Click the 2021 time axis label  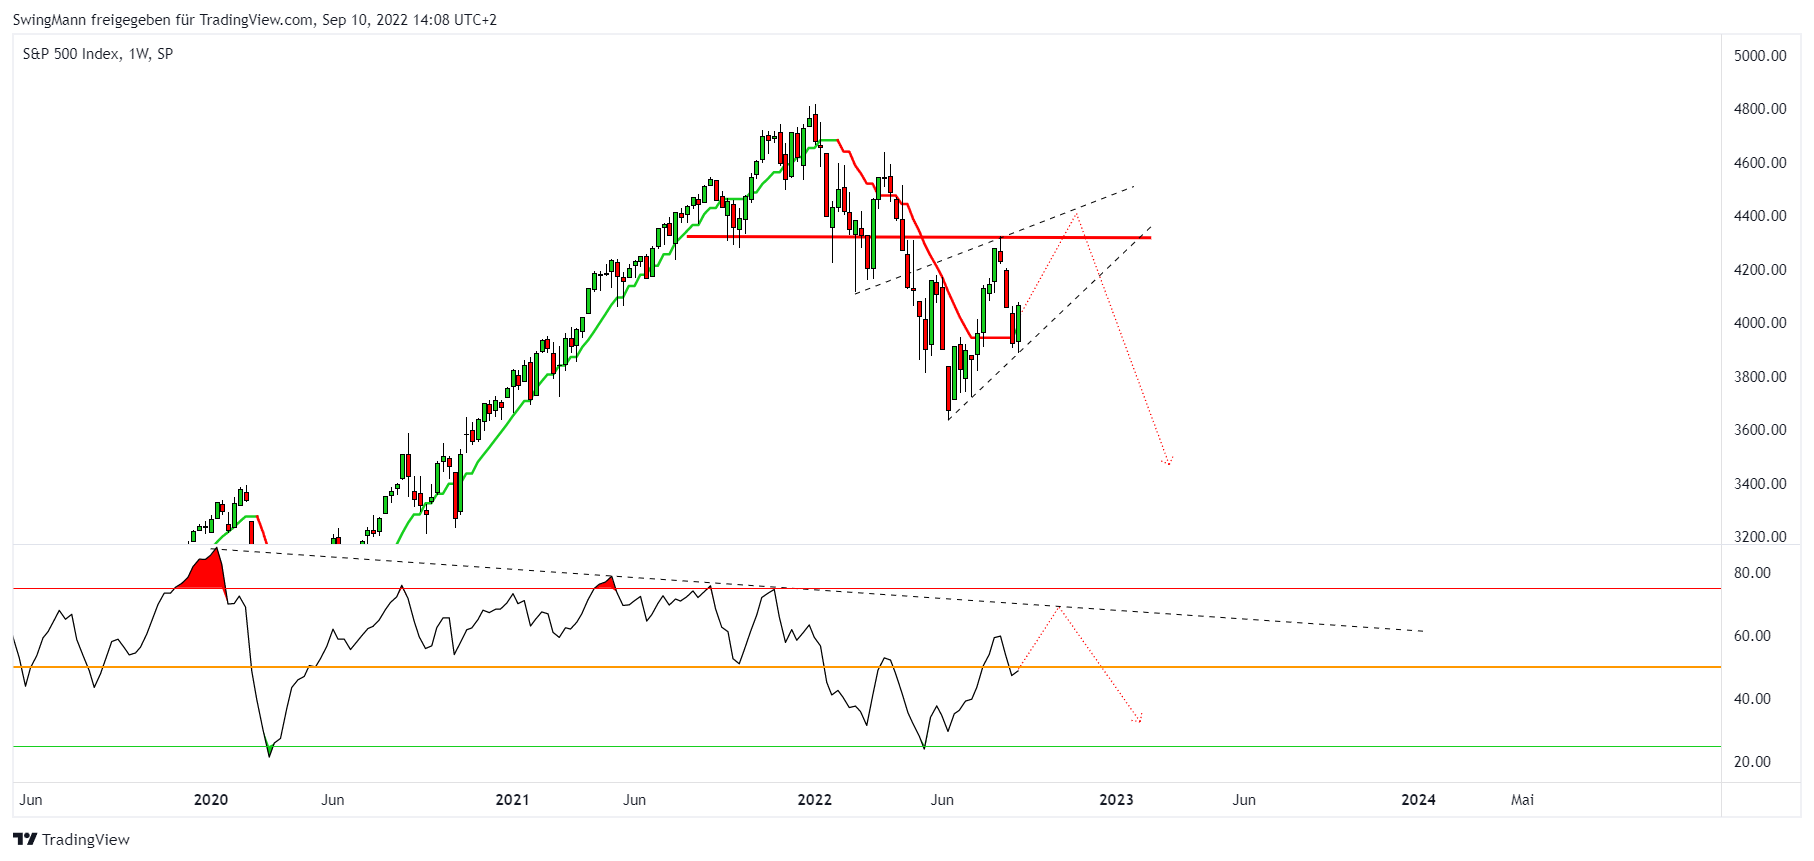[x=513, y=800]
